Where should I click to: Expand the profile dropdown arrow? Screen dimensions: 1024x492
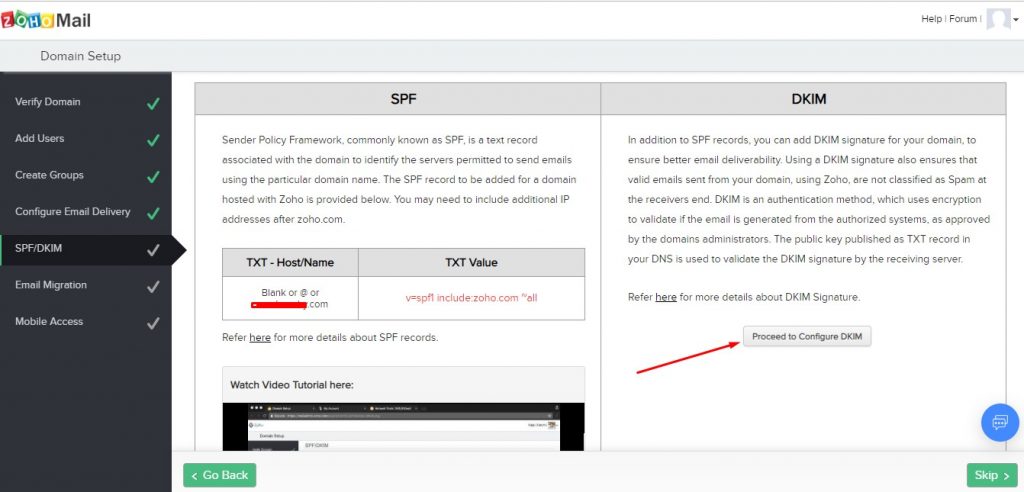point(1016,20)
